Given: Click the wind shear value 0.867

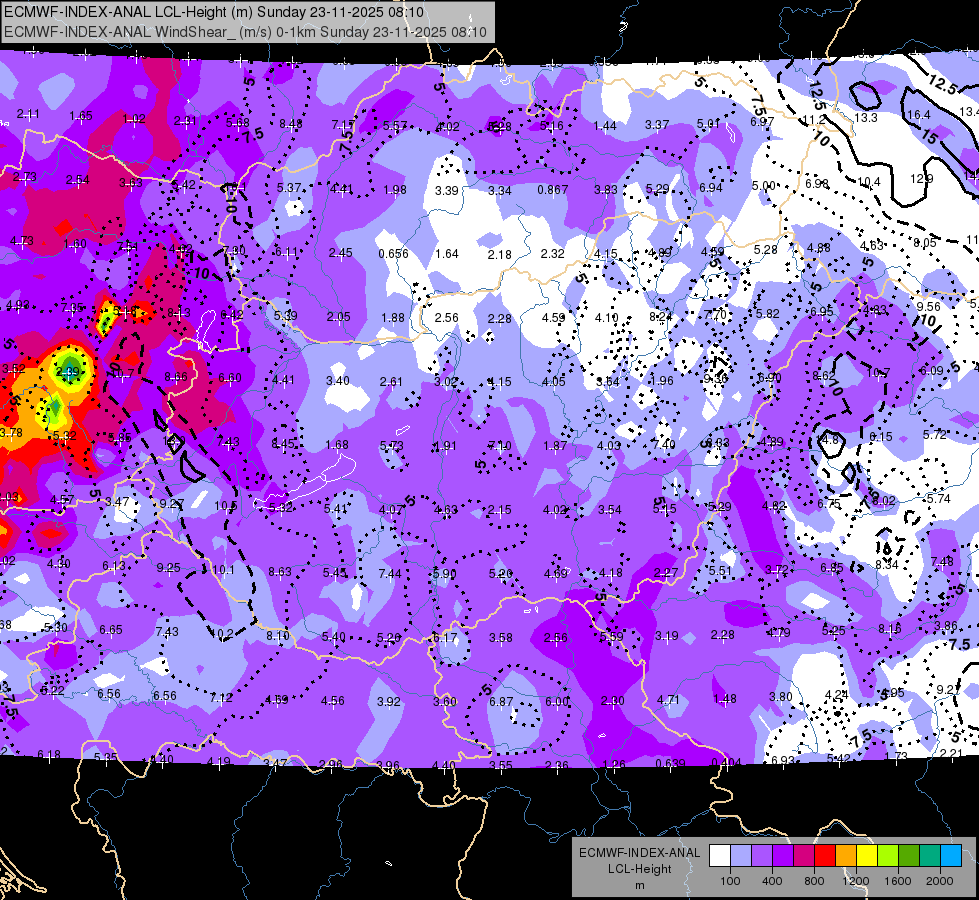Looking at the screenshot, I should tap(553, 189).
